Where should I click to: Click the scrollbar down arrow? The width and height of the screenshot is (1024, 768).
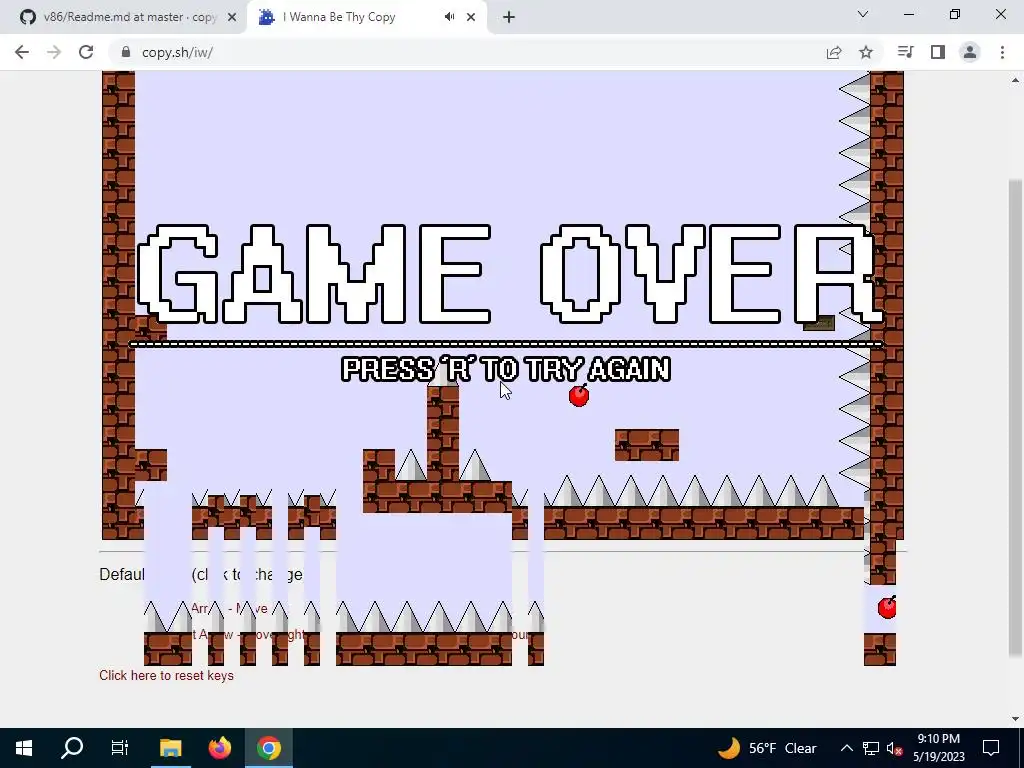click(x=1015, y=719)
